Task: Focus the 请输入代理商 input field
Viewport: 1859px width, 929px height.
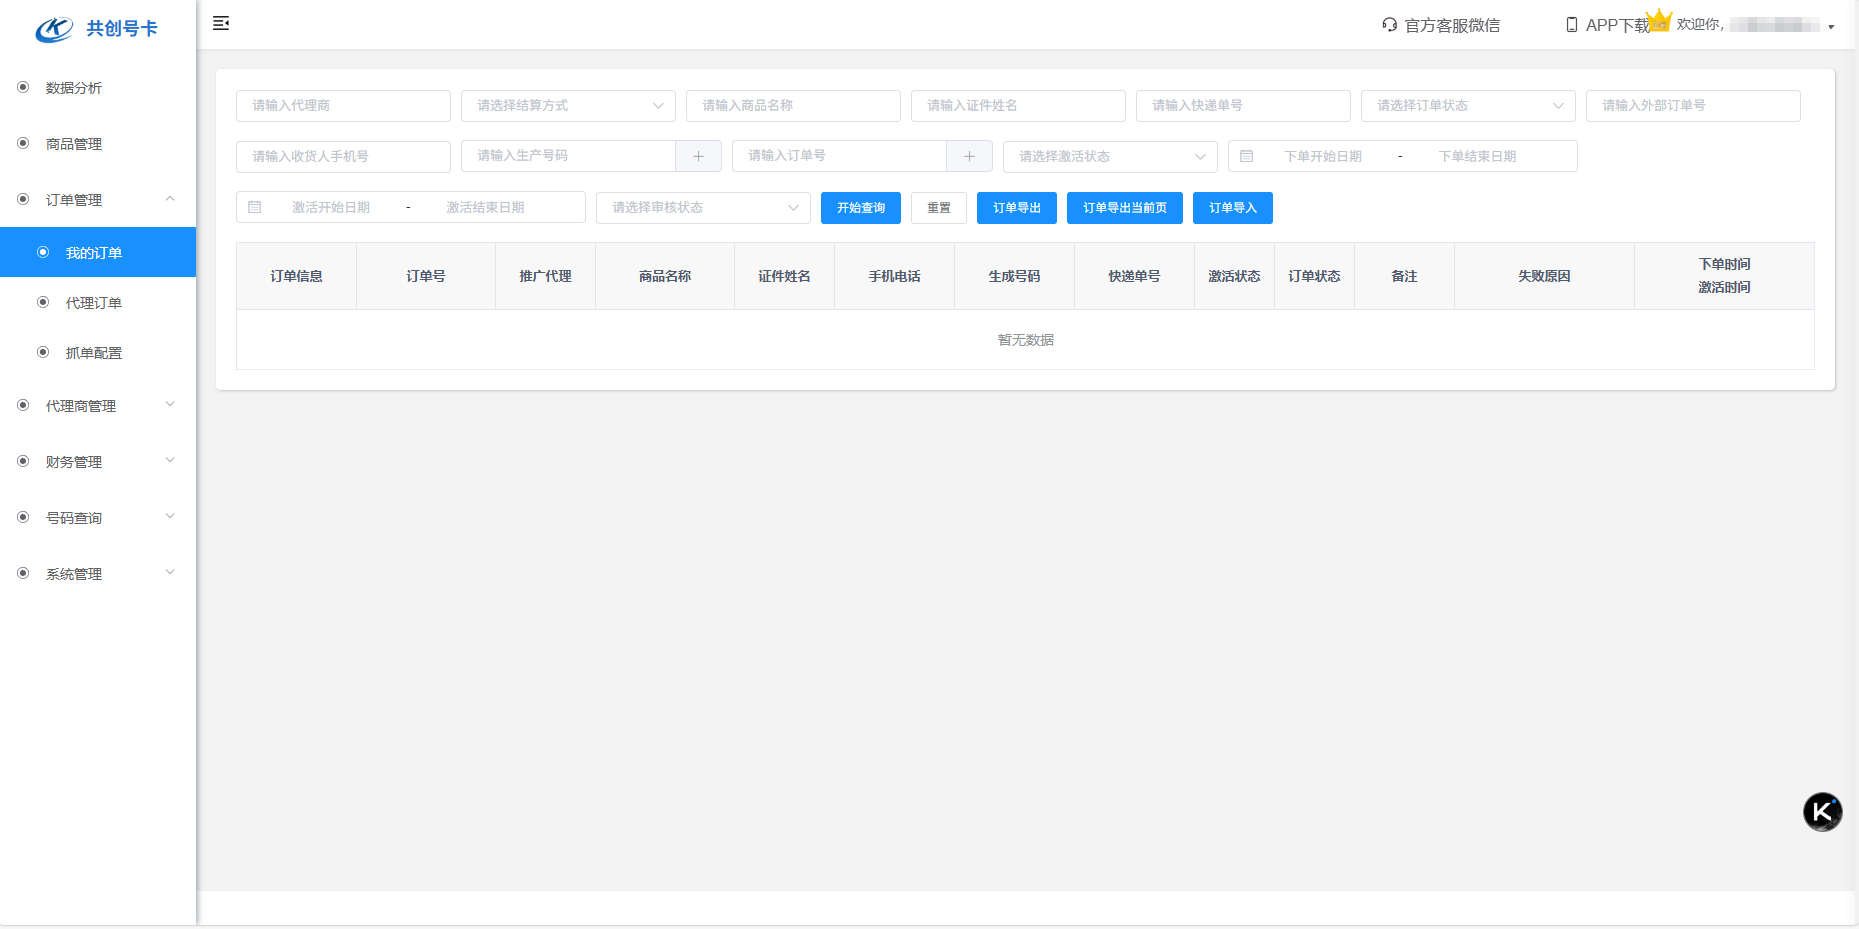Action: click(x=343, y=106)
